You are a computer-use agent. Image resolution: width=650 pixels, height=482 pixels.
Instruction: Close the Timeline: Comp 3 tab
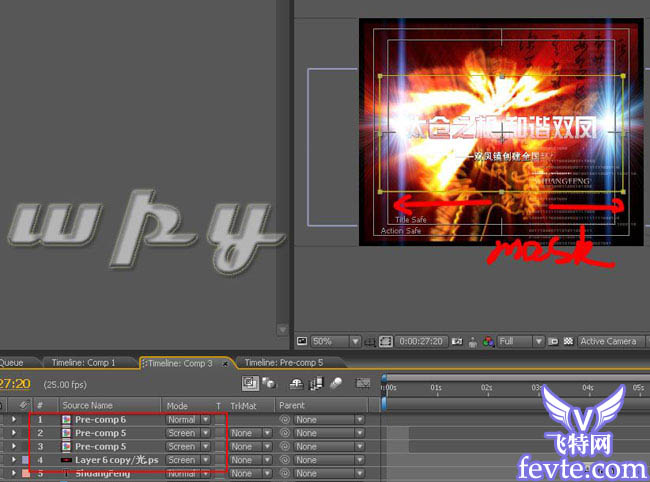click(x=226, y=364)
